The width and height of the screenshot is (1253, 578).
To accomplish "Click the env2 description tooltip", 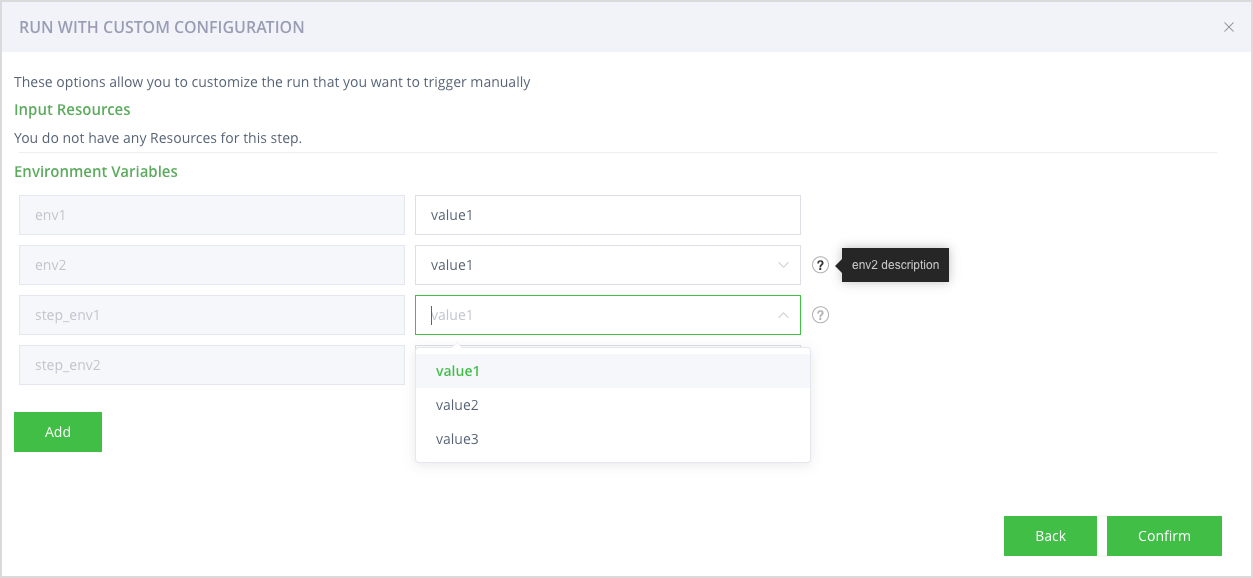I will 895,265.
